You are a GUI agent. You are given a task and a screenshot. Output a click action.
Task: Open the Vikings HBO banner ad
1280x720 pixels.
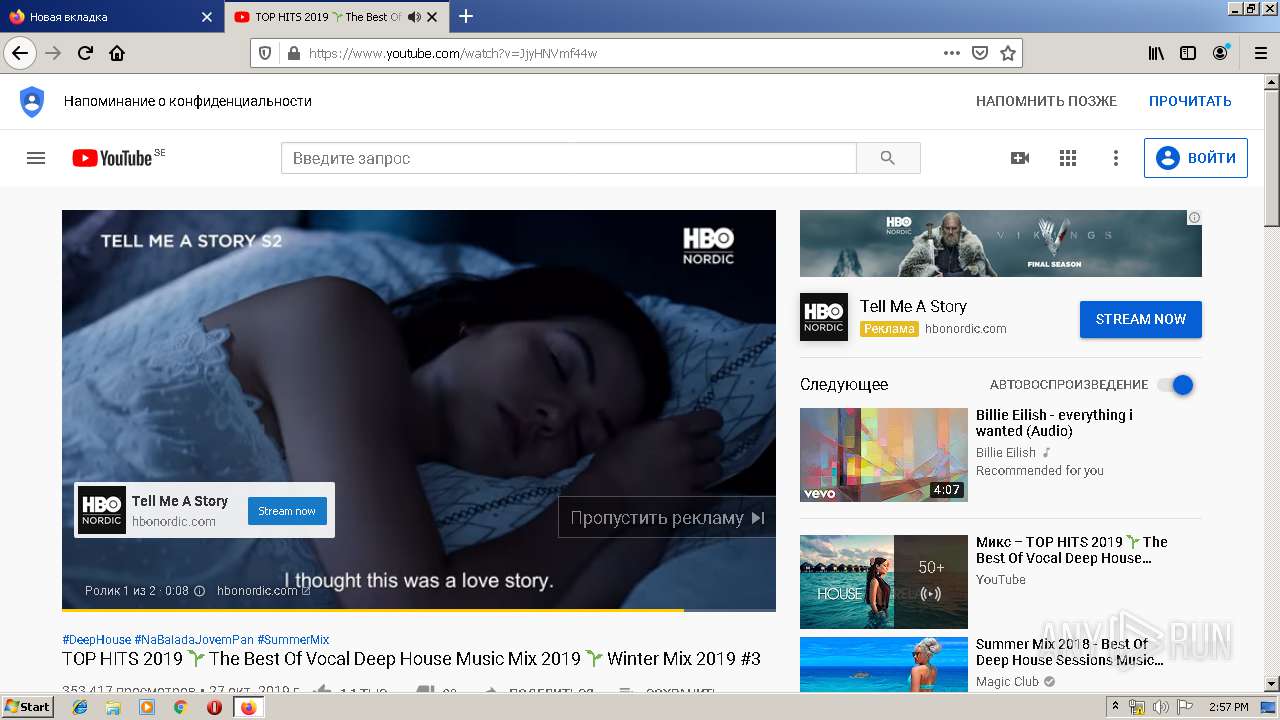click(x=1001, y=243)
